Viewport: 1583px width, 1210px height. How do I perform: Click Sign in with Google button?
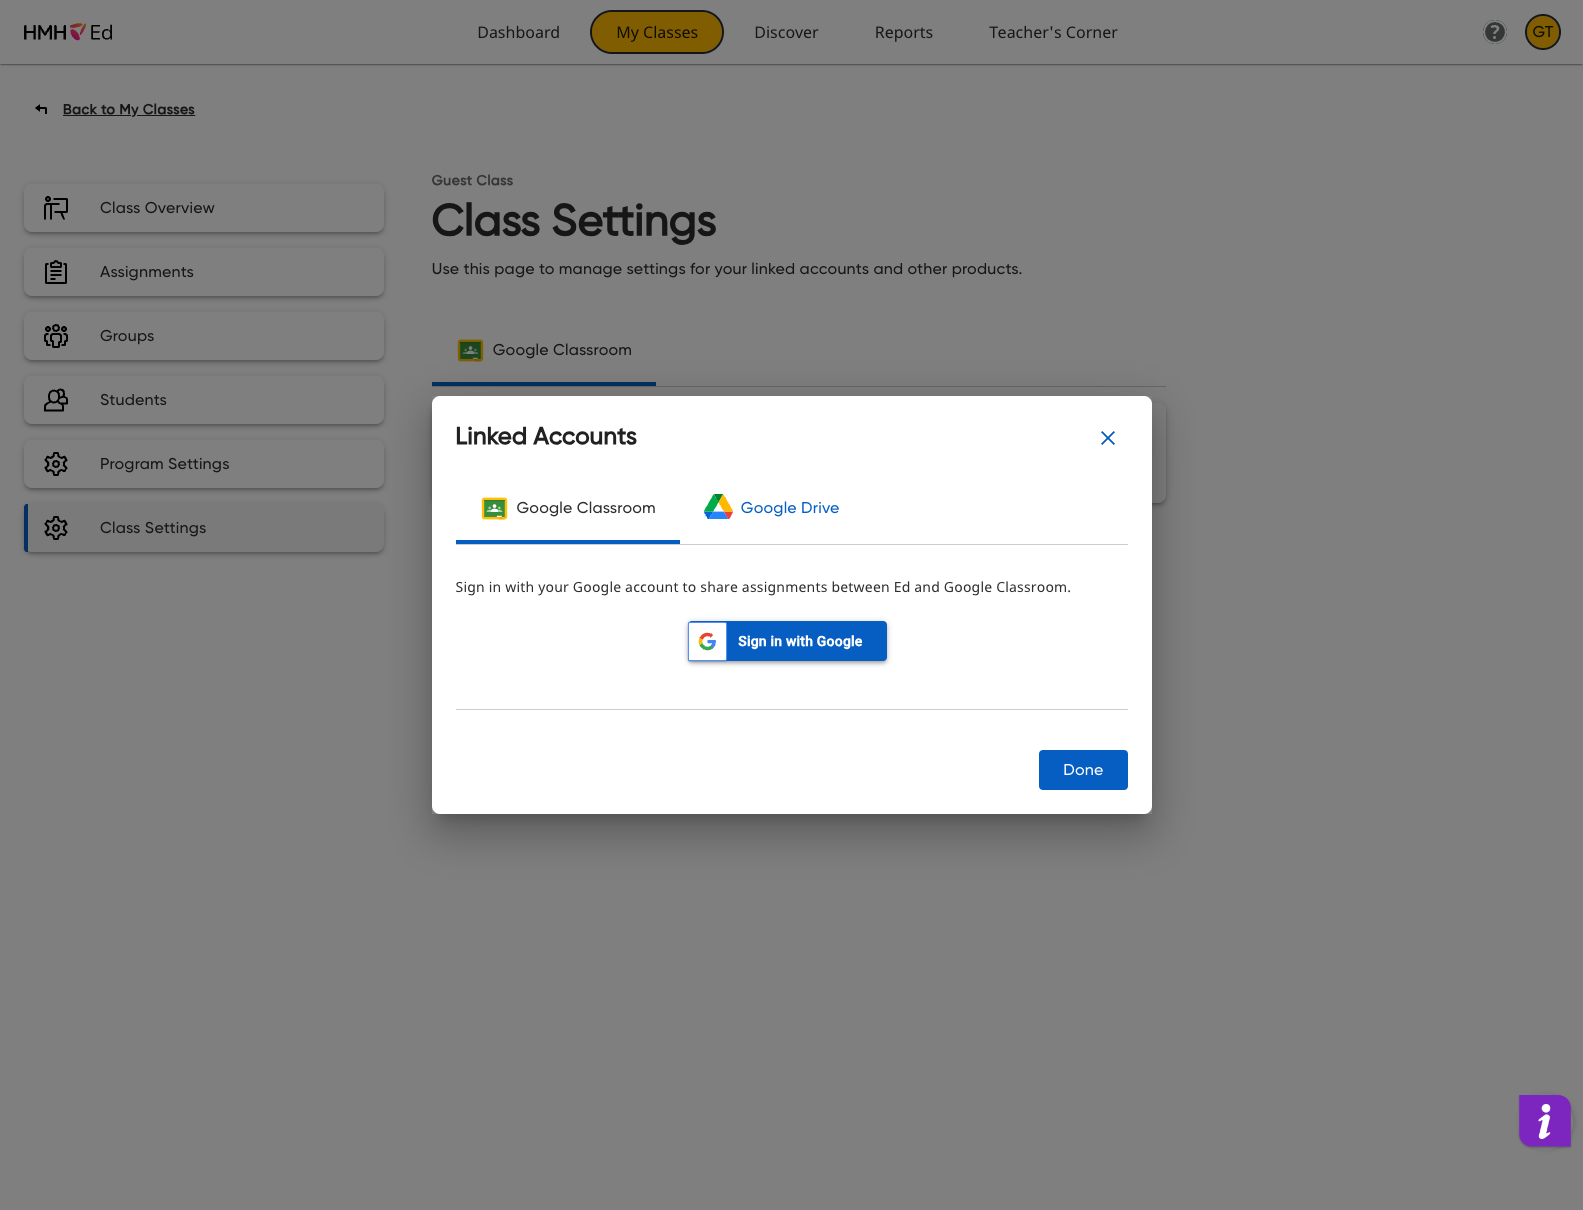click(787, 641)
